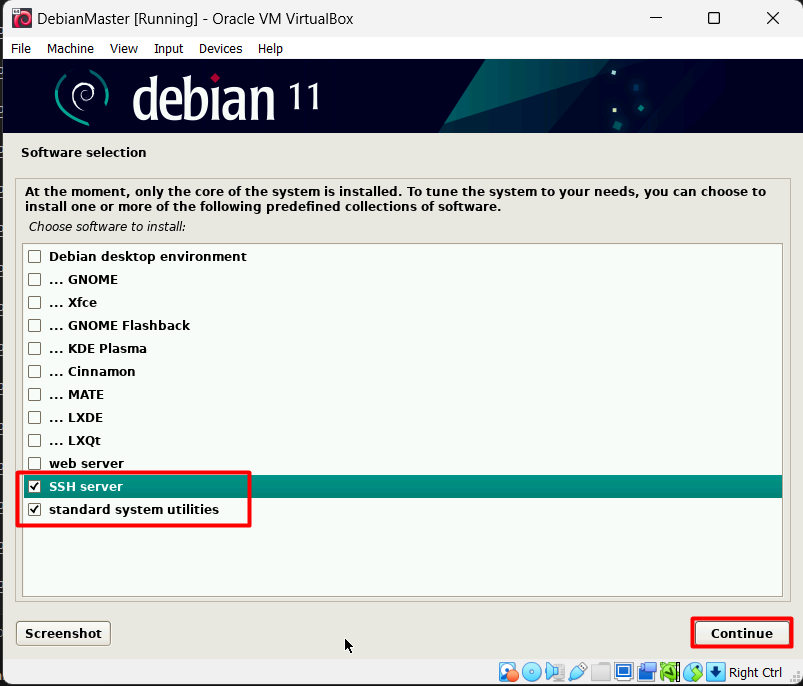This screenshot has height=686, width=803.
Task: Open the File menu
Action: point(21,49)
